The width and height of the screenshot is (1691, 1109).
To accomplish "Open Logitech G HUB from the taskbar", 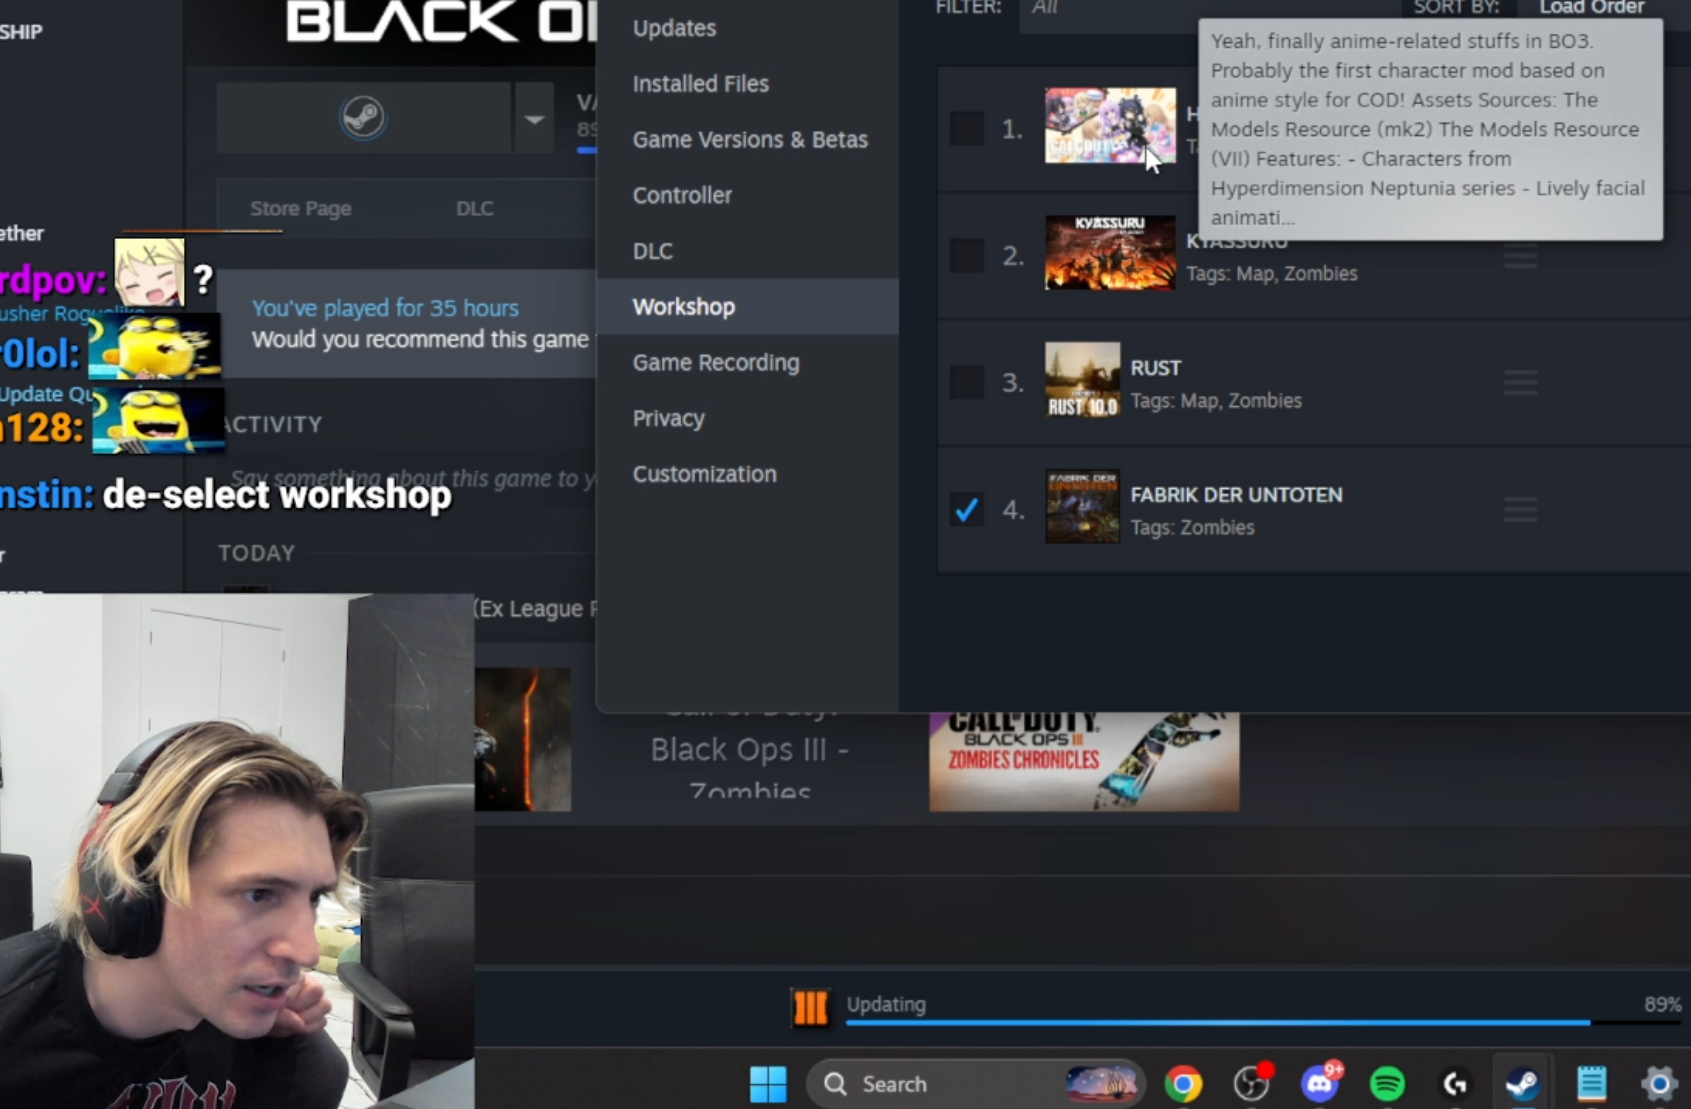I will tap(1455, 1084).
